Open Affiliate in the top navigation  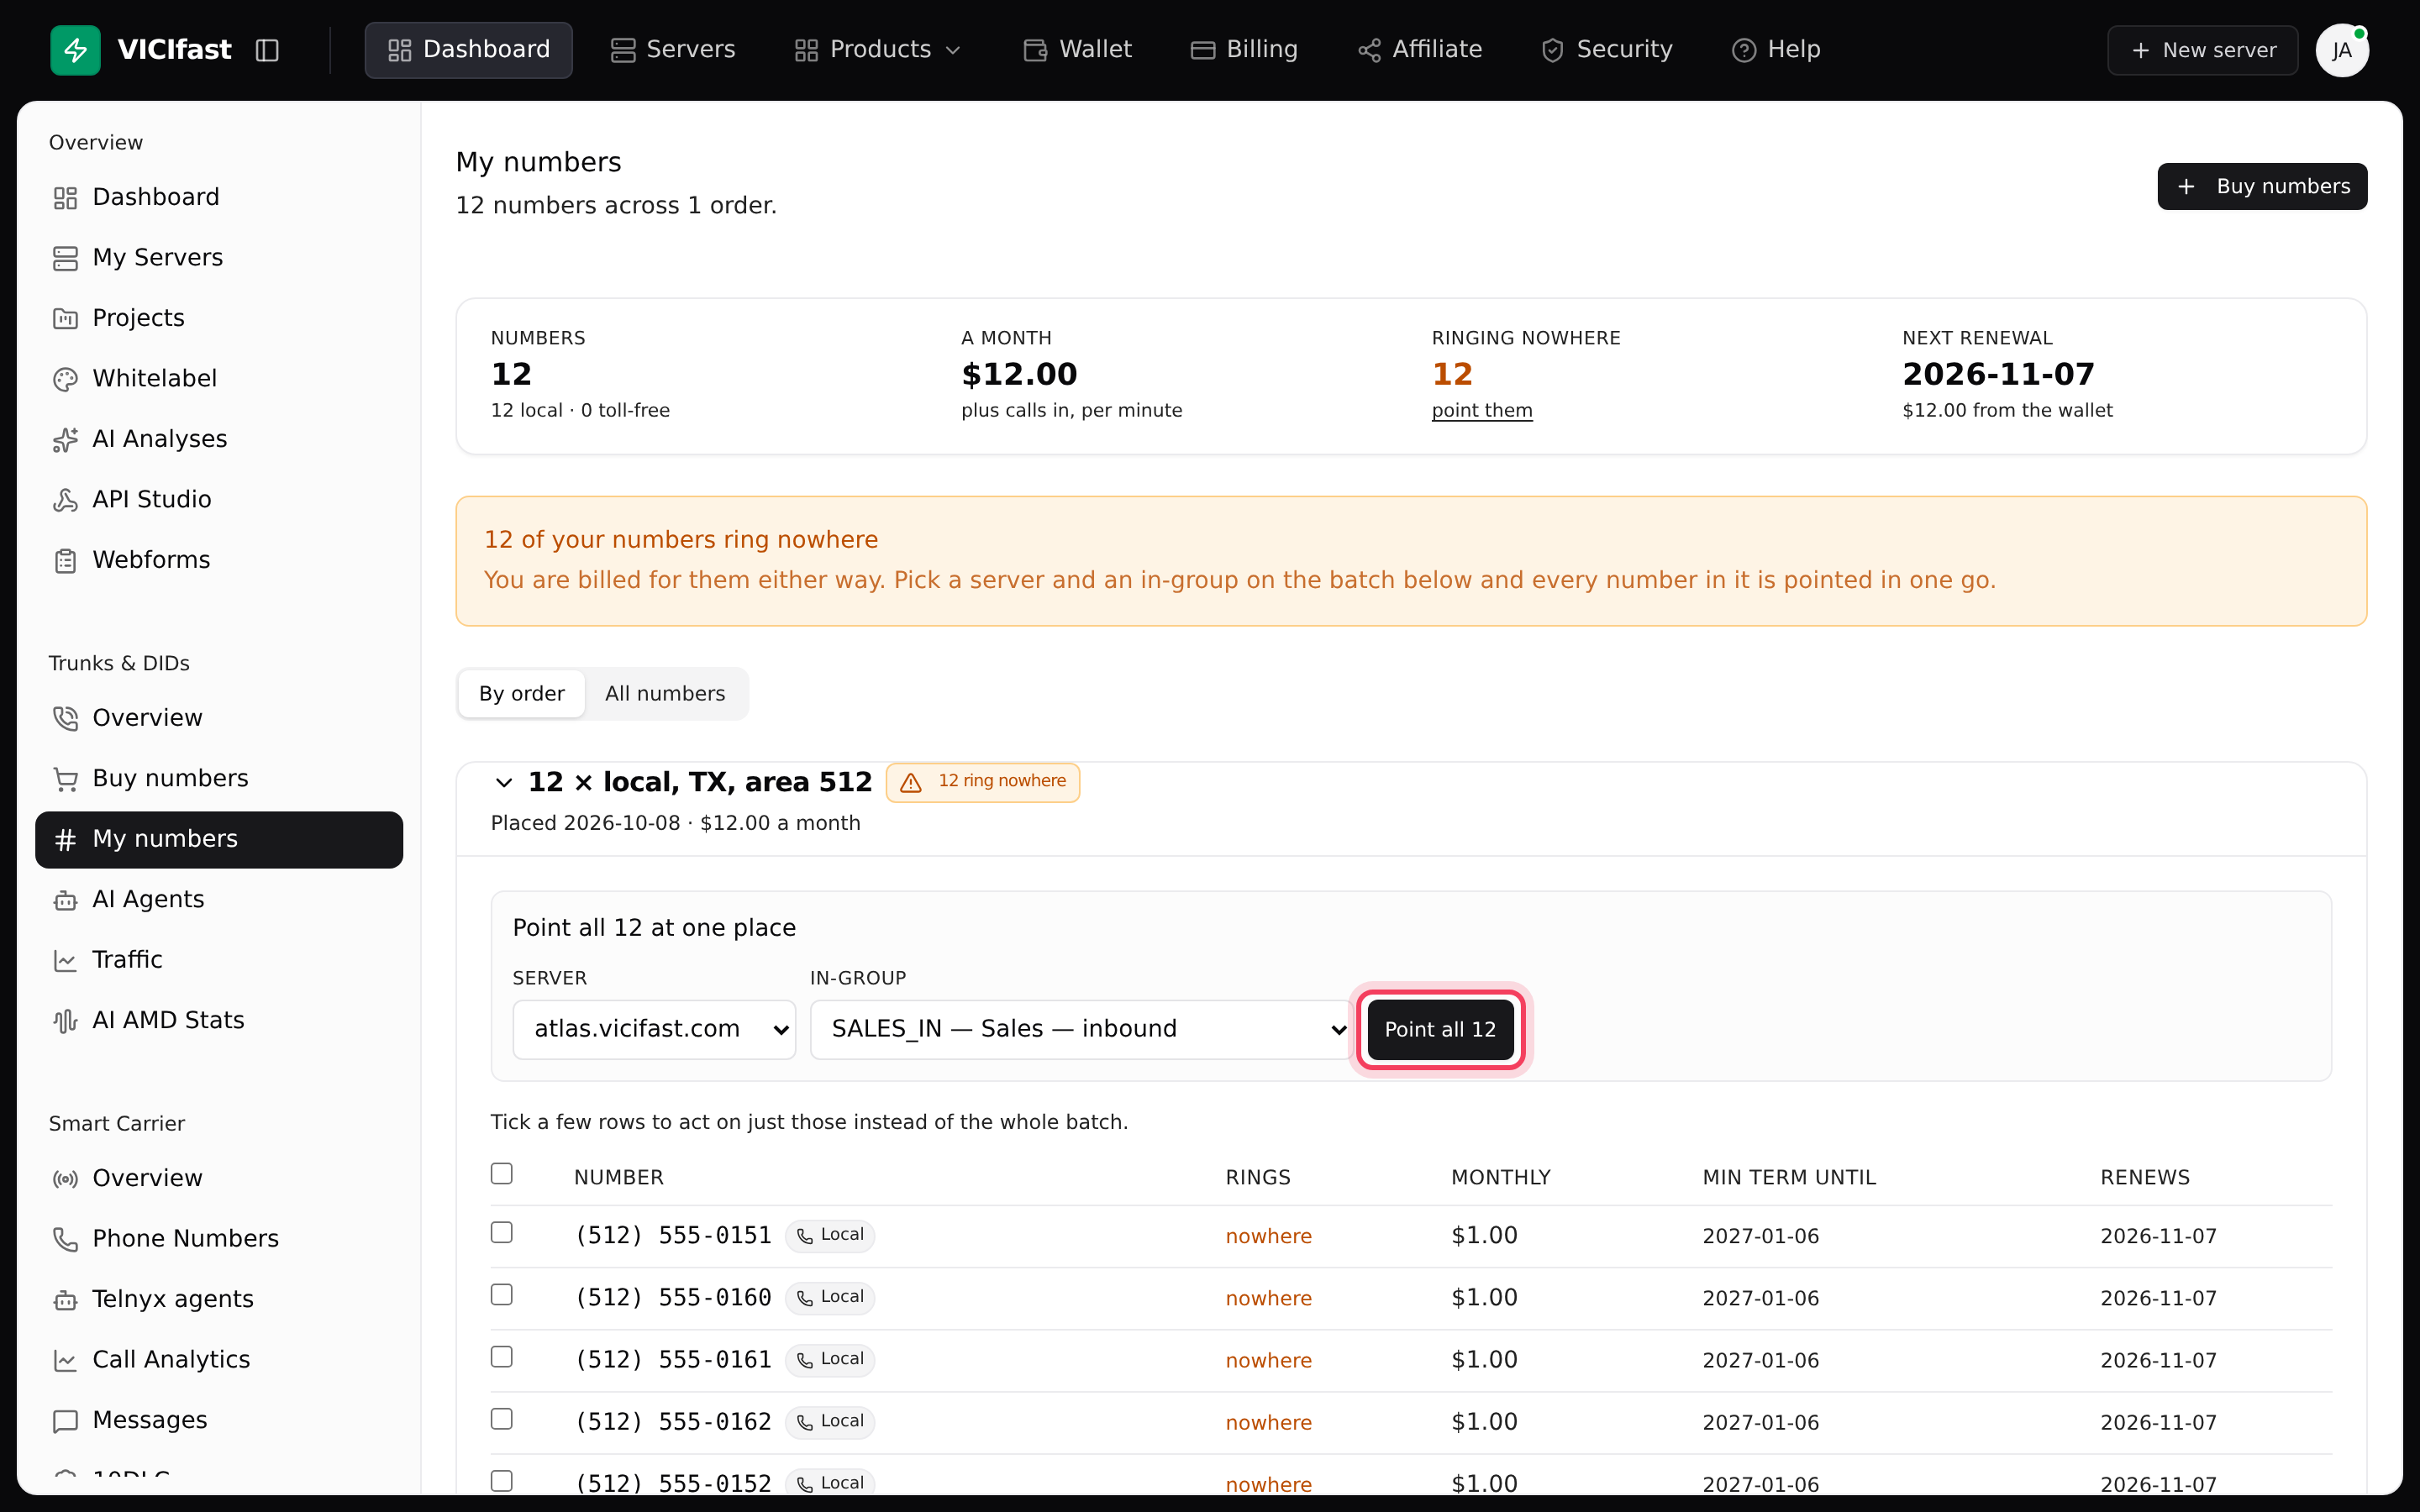tap(1419, 50)
